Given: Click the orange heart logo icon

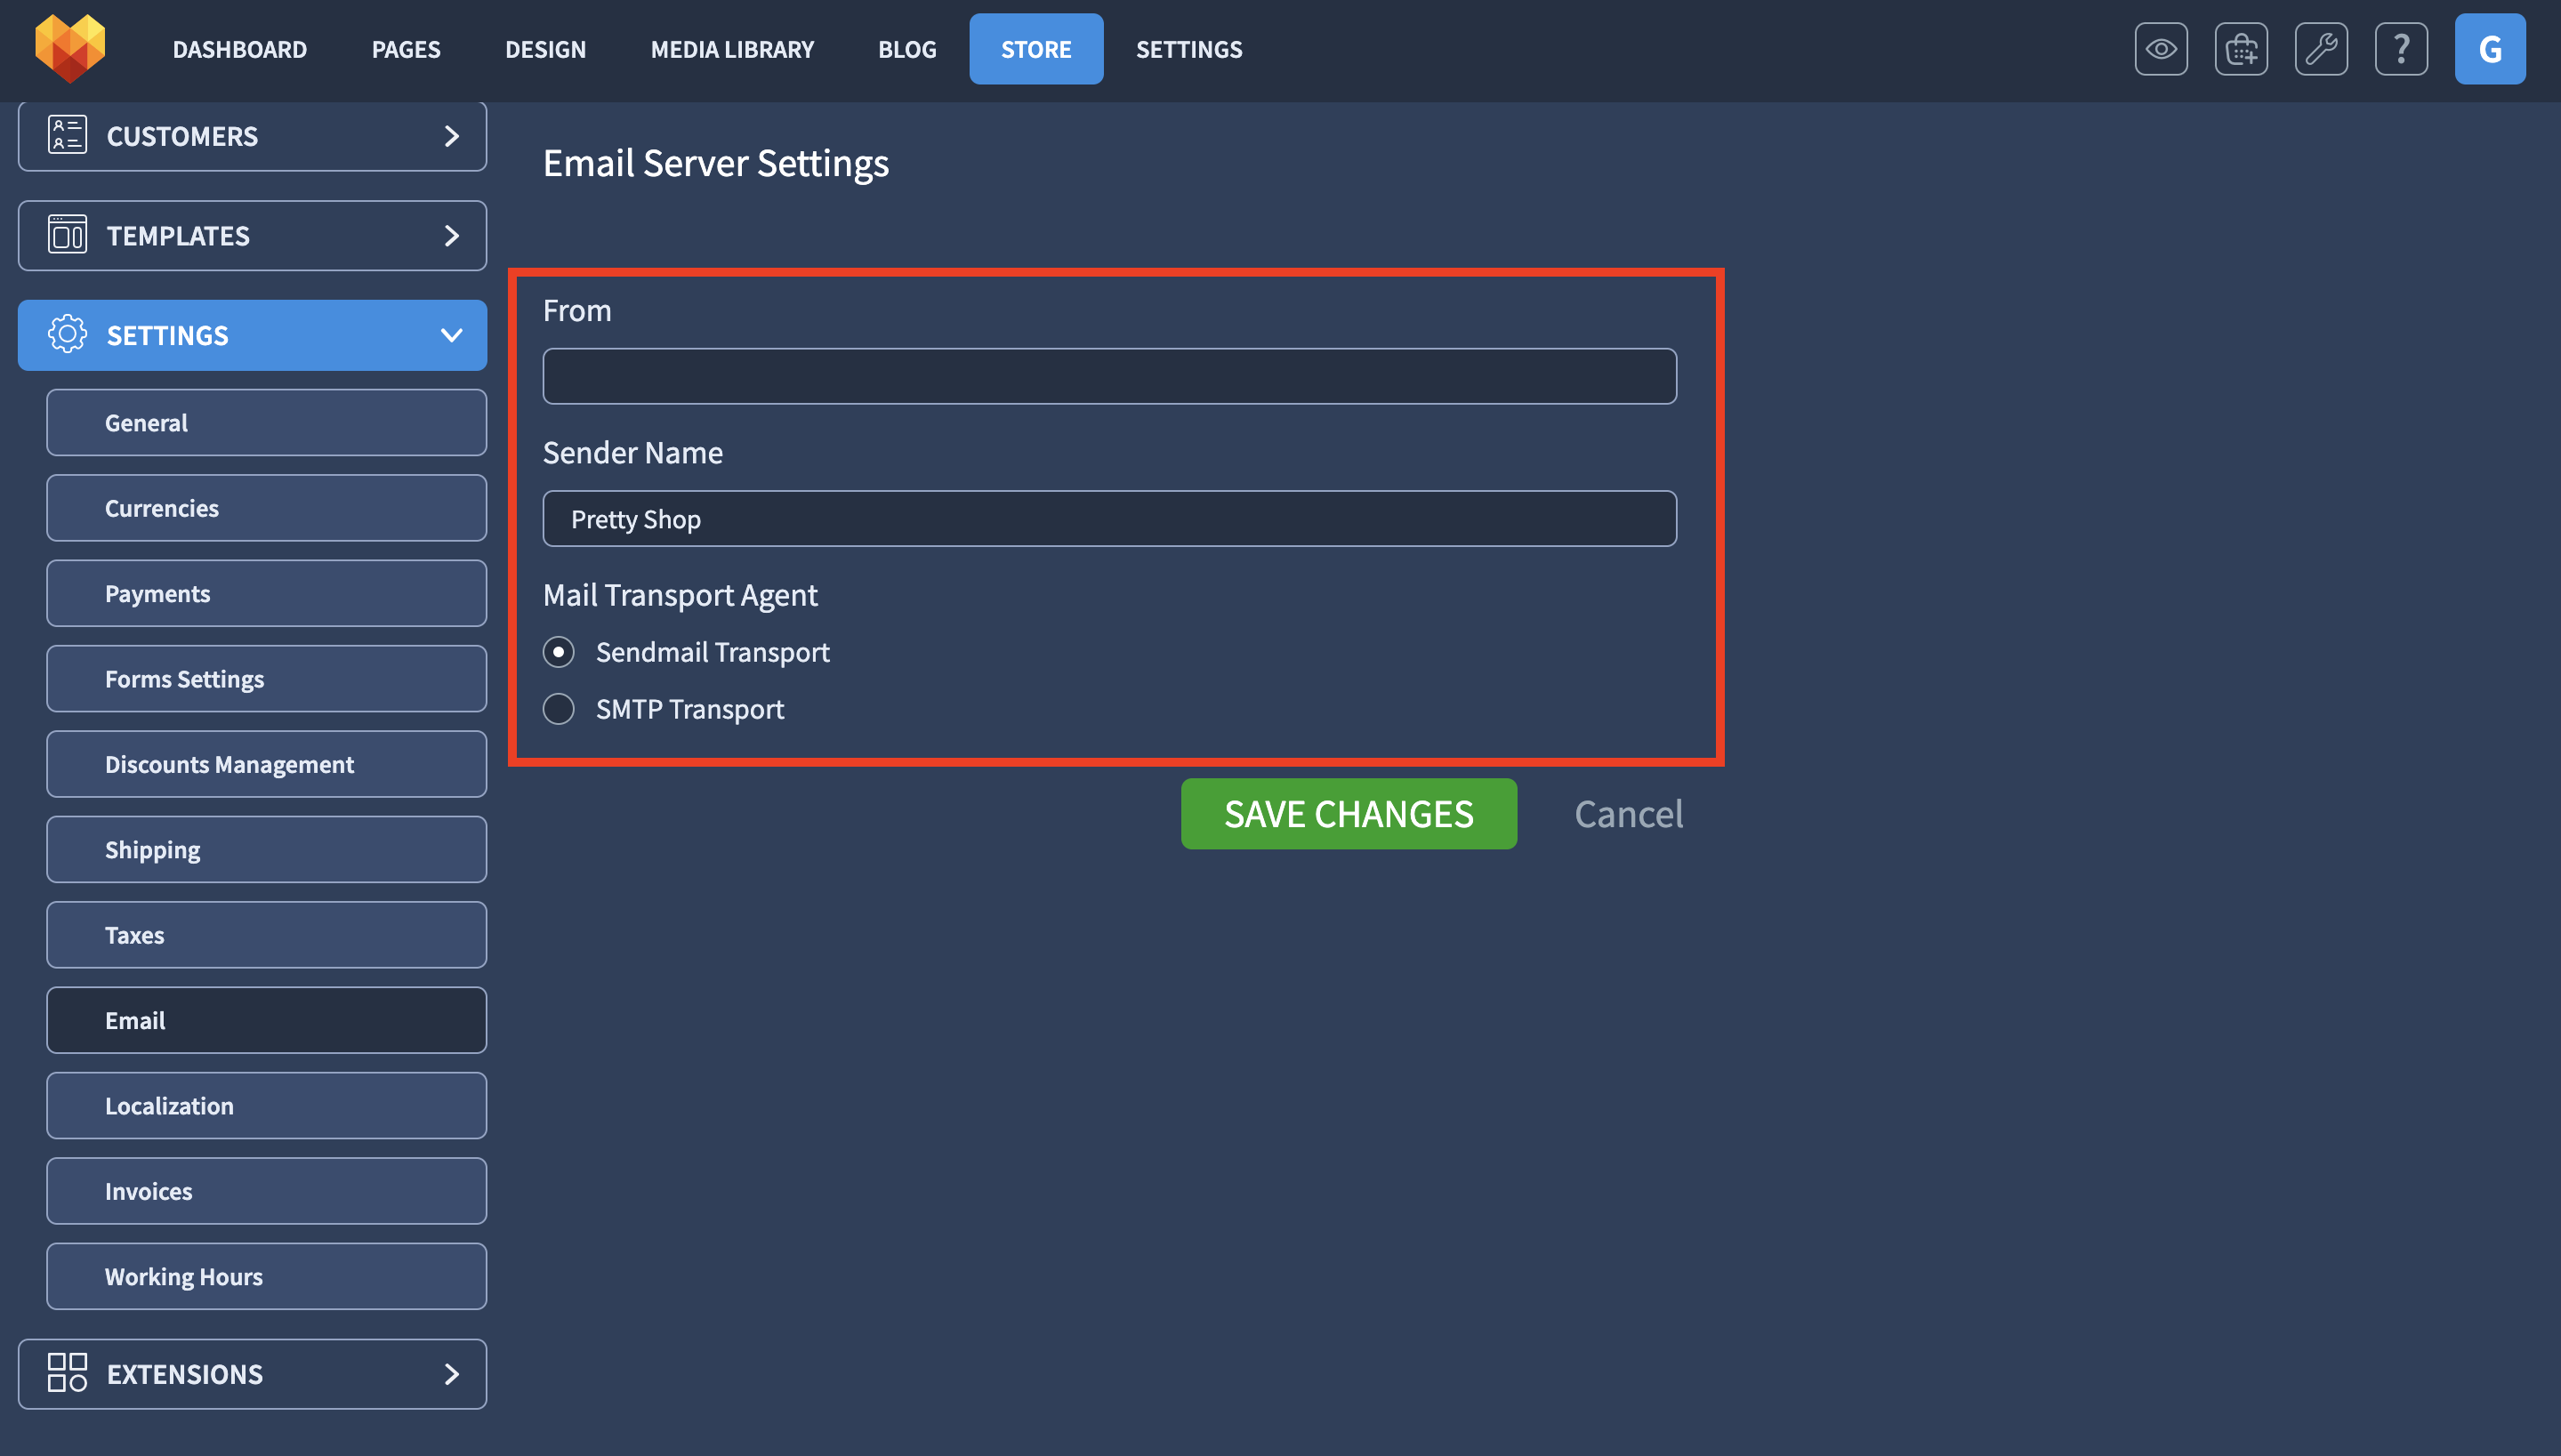Looking at the screenshot, I should pos(69,48).
